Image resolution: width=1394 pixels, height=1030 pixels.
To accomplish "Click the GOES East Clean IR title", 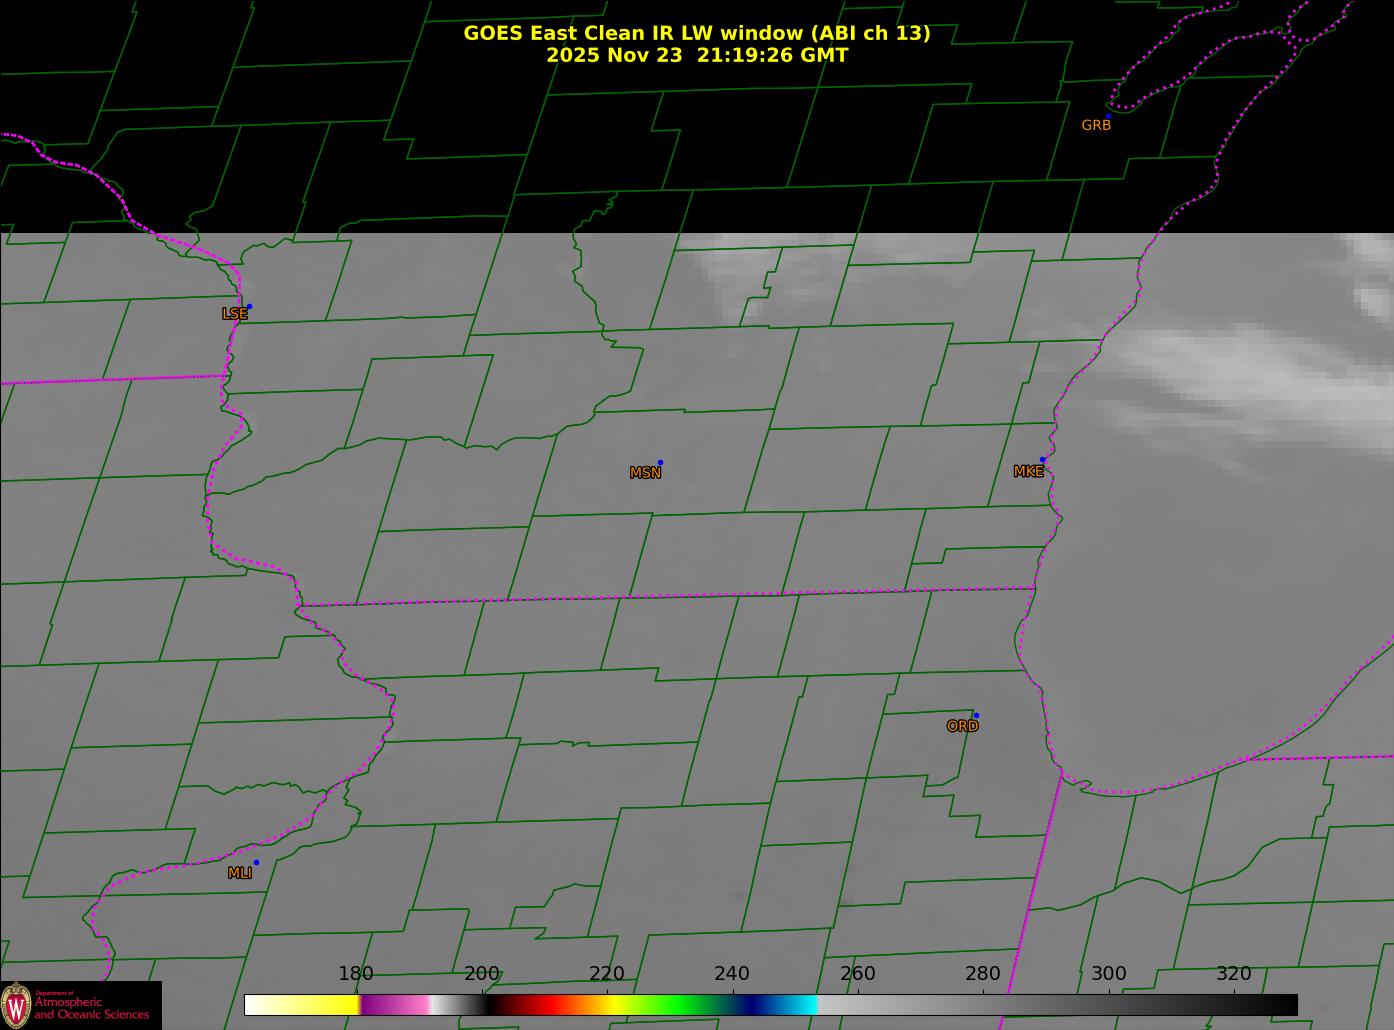I will (696, 33).
